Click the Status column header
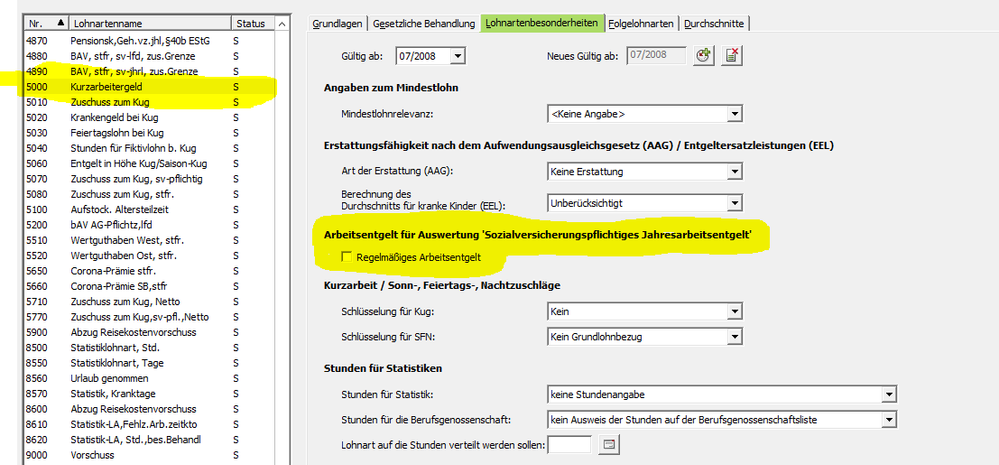Screen dimensions: 999x465 250,22
